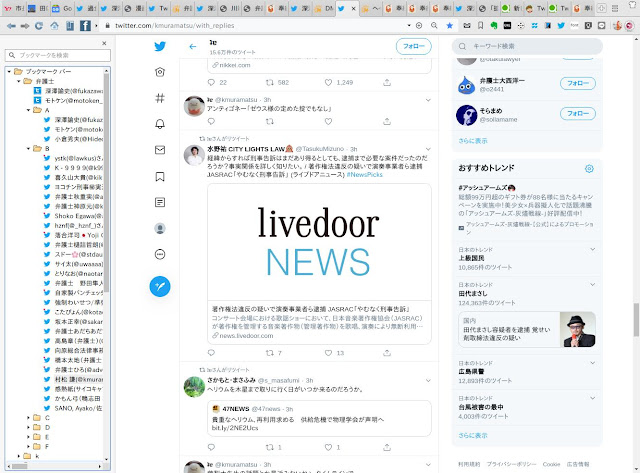Follow 弁護士大西洋一 account
Image resolution: width=640 pixels, height=473 pixels.
click(x=578, y=83)
